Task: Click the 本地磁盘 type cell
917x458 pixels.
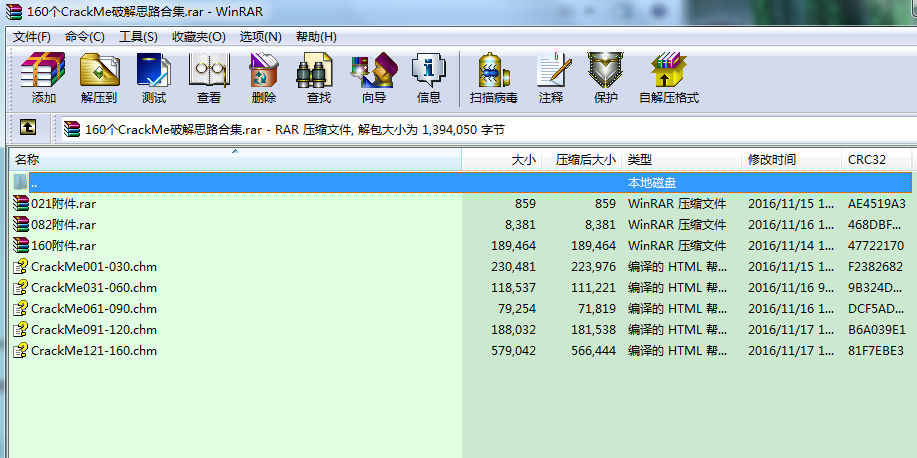Action: click(652, 182)
